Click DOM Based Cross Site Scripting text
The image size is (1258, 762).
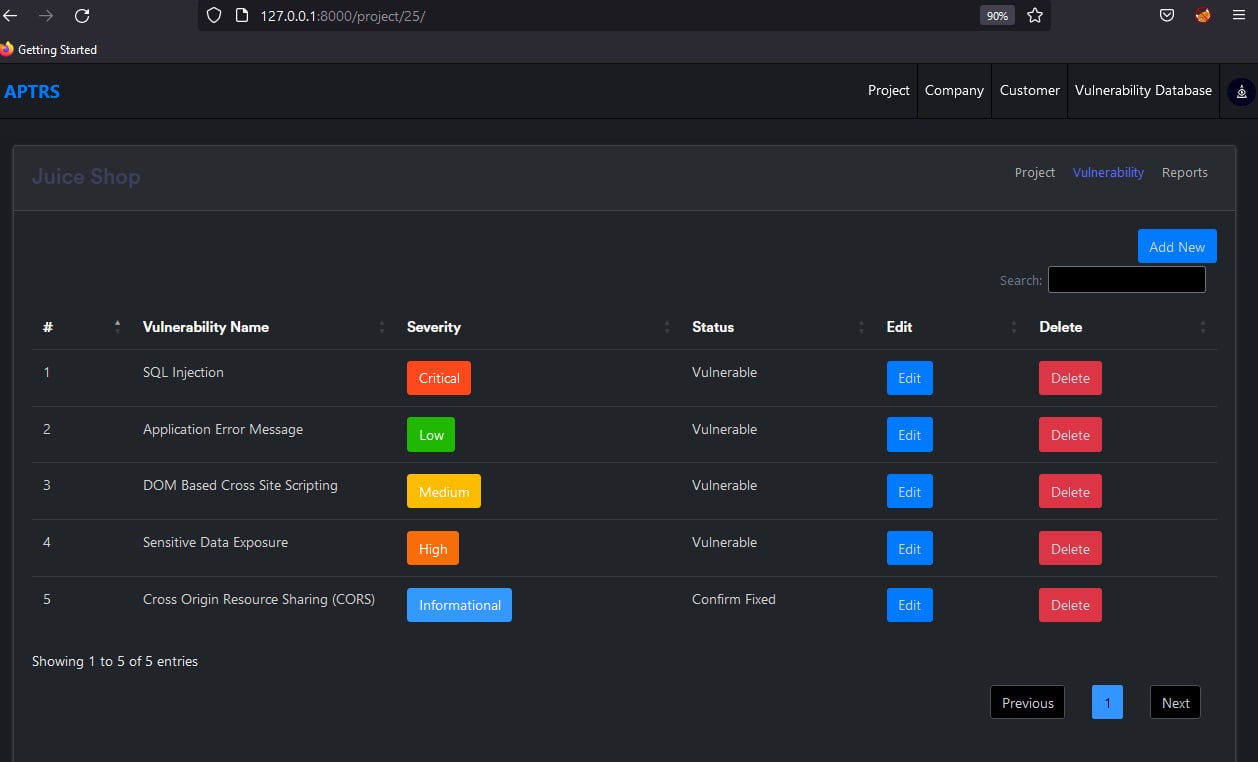240,485
